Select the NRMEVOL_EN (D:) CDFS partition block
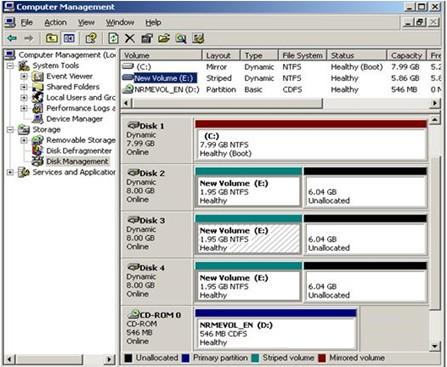447x367 pixels. click(275, 333)
